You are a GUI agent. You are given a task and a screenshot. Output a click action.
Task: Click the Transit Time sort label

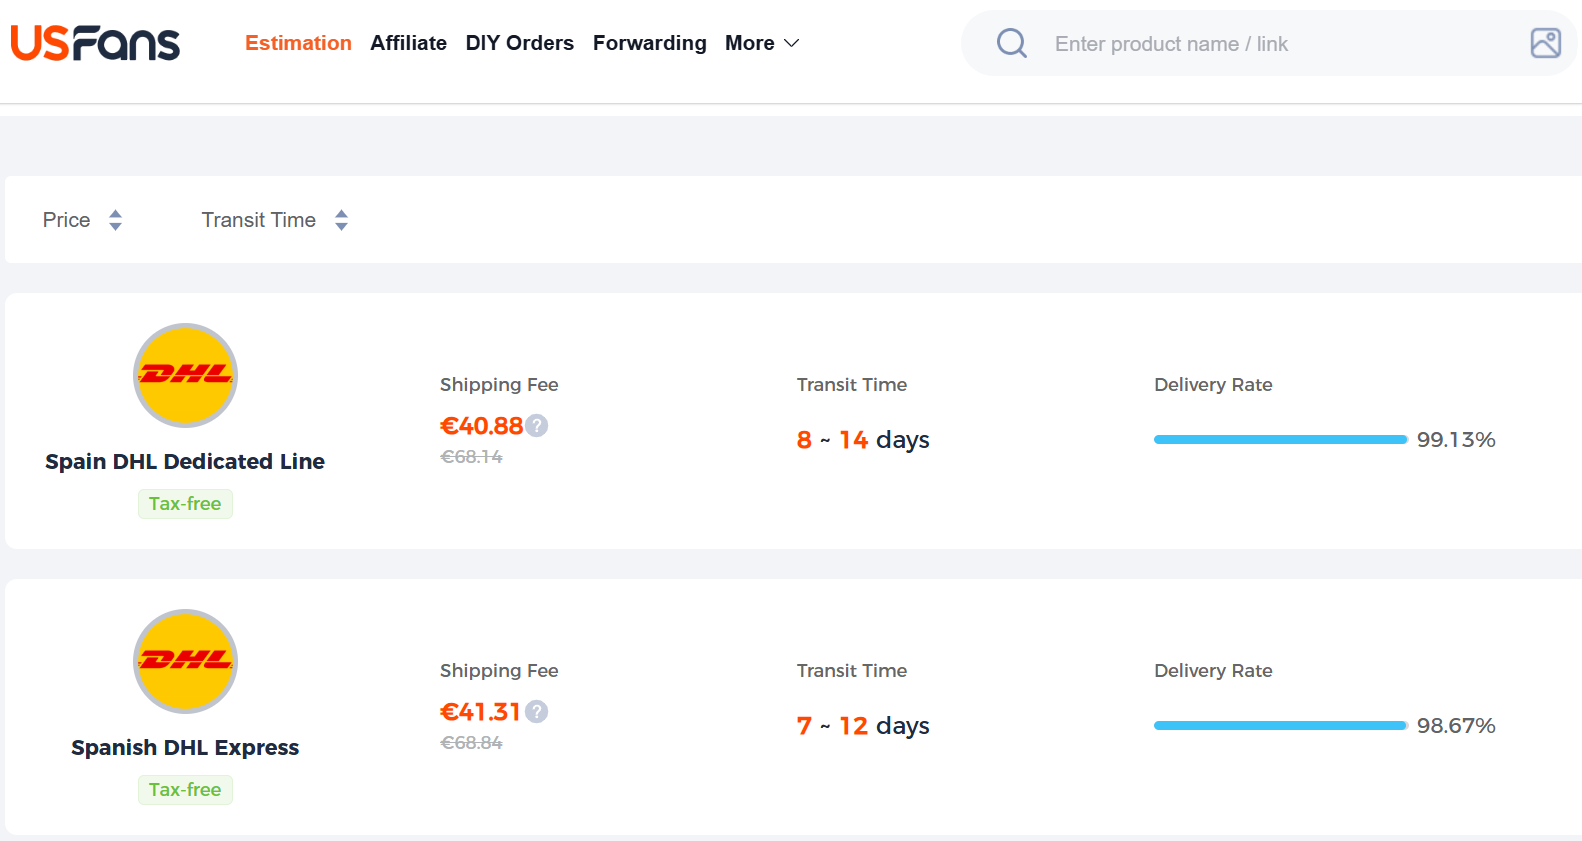click(258, 220)
